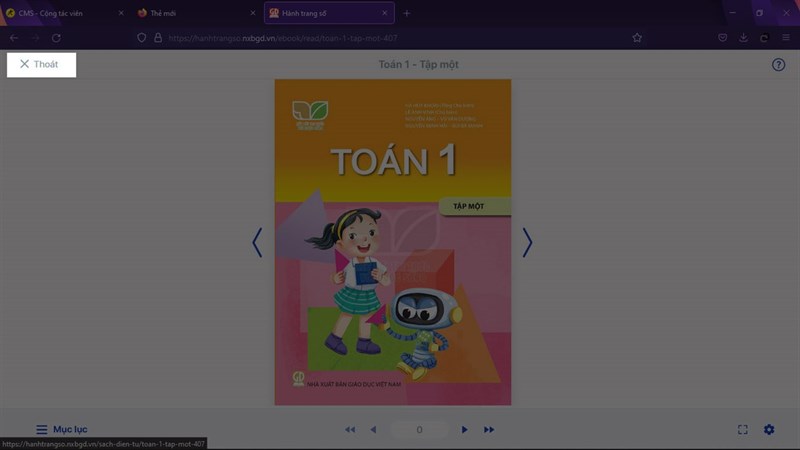Bookmark this page with the star icon
Image resolution: width=800 pixels, height=450 pixels.
[x=637, y=37]
